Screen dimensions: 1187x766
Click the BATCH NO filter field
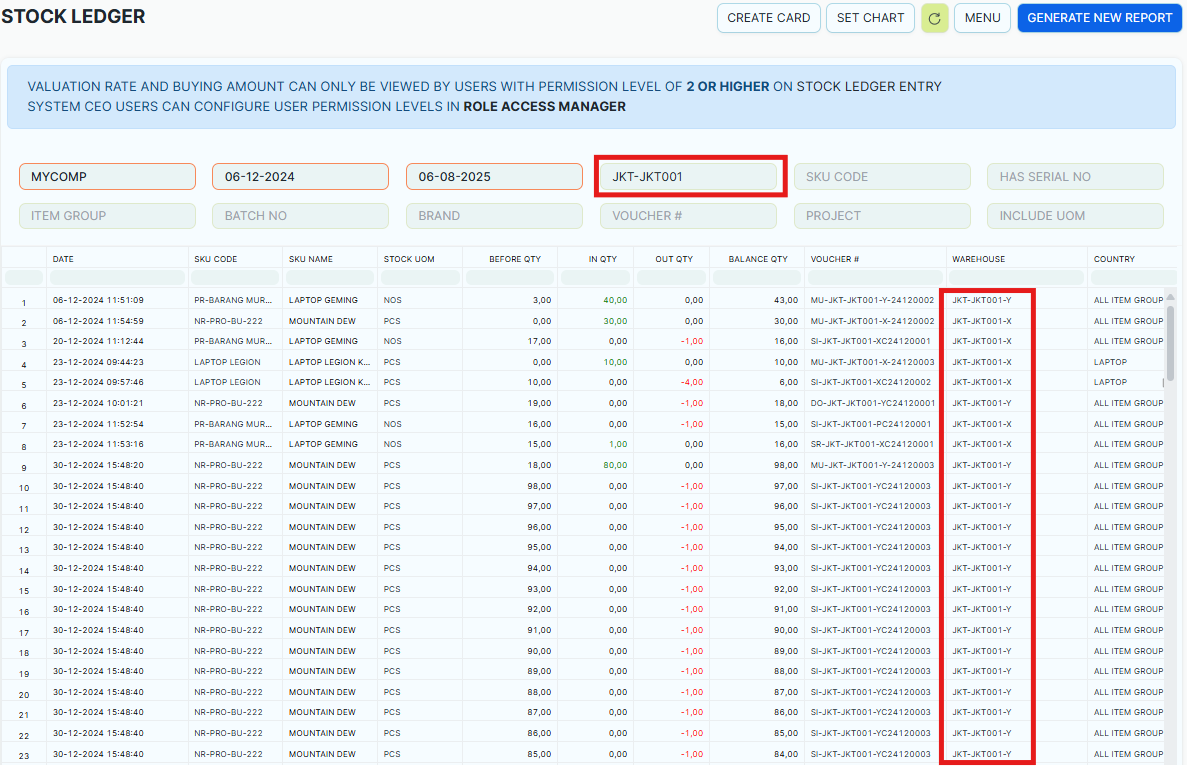point(301,216)
